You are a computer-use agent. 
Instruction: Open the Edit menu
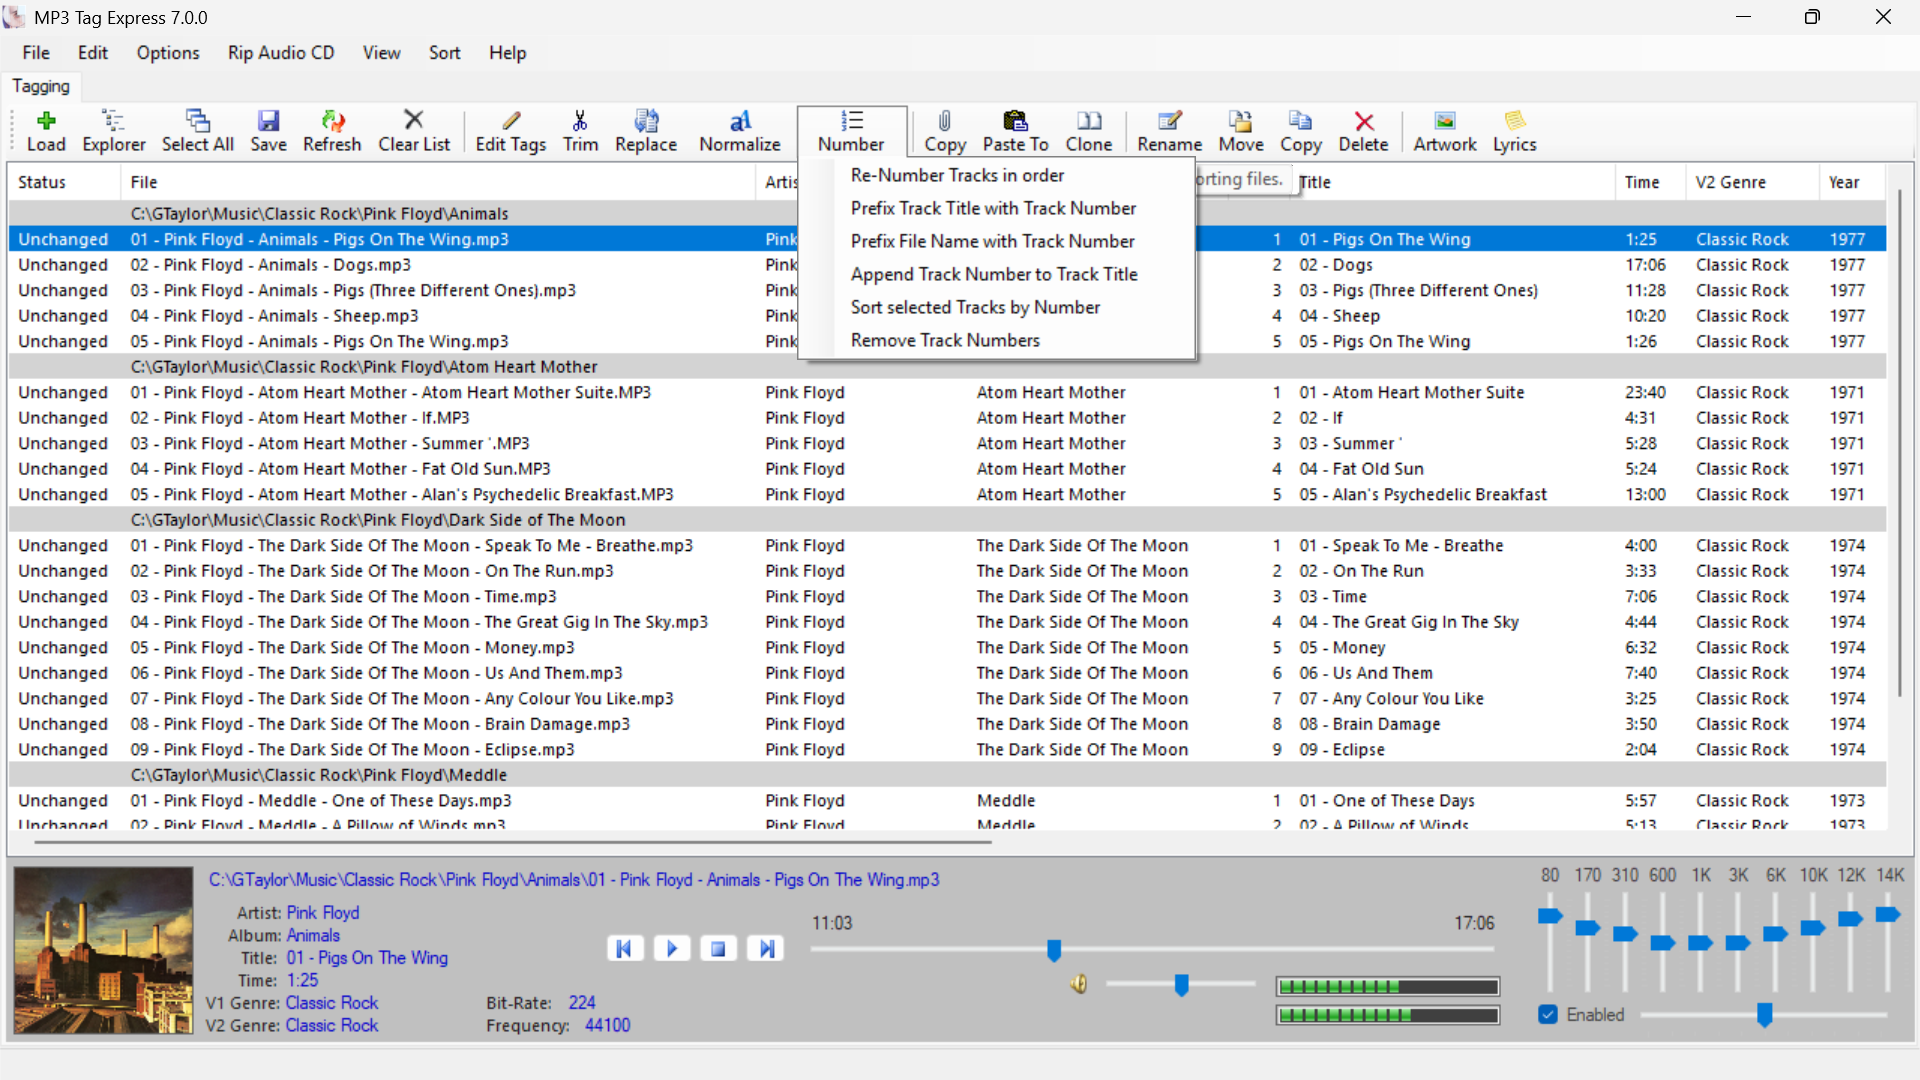click(93, 53)
